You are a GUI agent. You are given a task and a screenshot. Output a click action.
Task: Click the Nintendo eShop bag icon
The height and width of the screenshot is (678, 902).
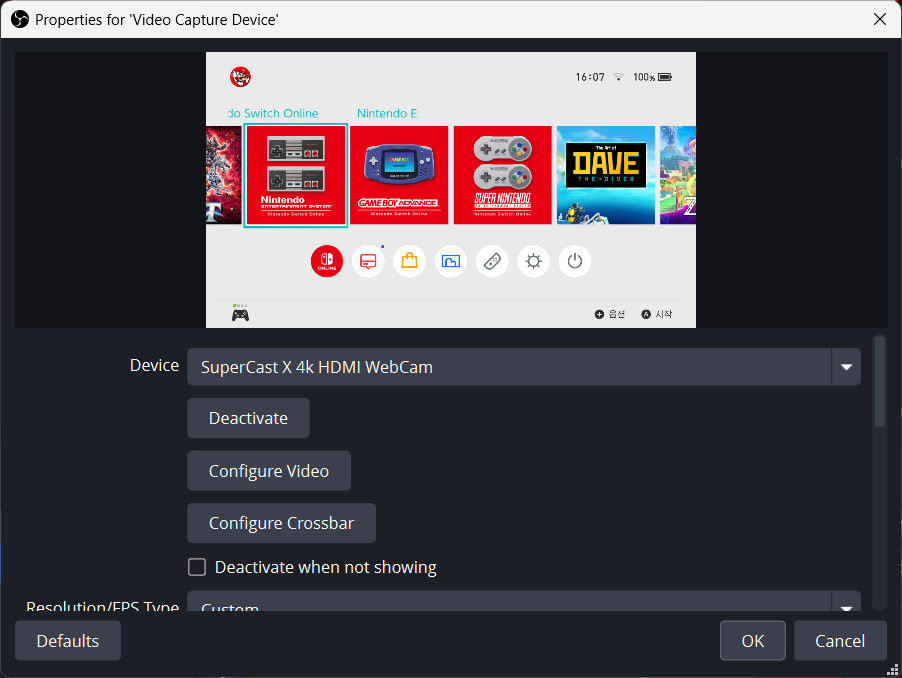pos(410,261)
